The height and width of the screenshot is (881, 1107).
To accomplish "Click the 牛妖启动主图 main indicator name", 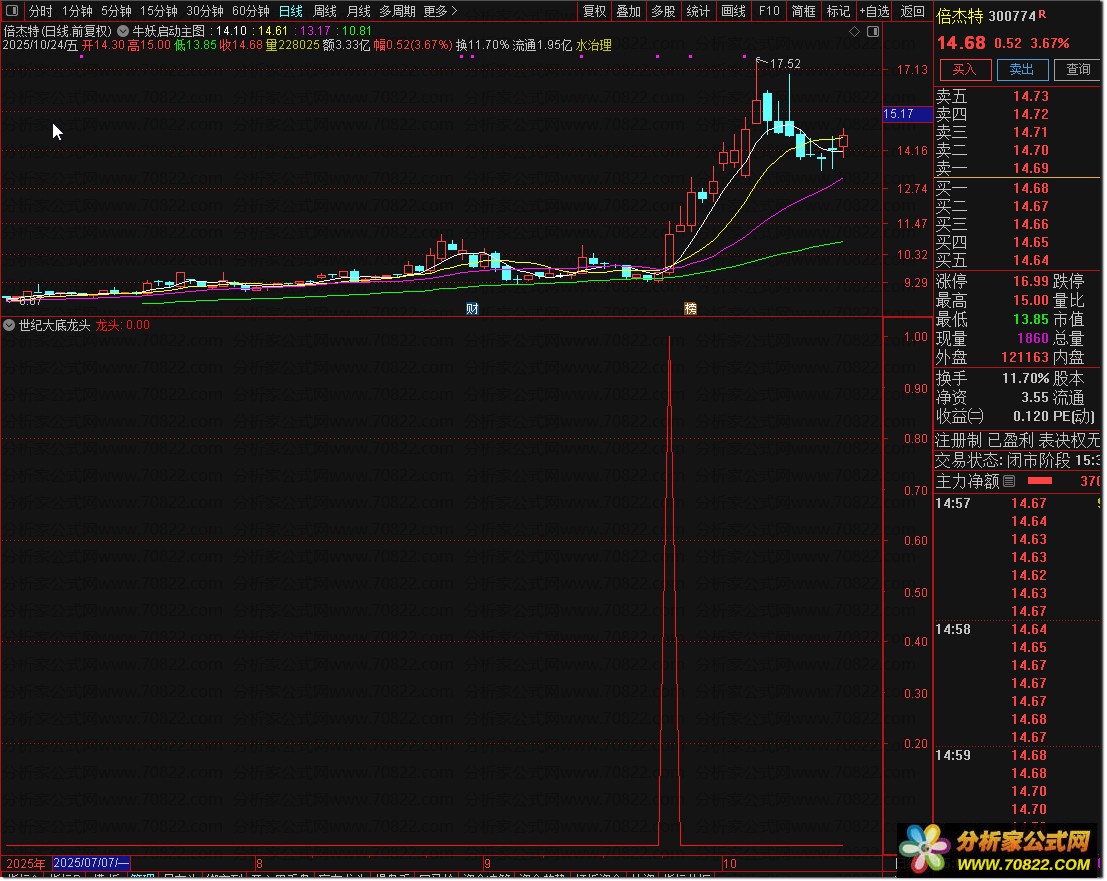I will 169,31.
